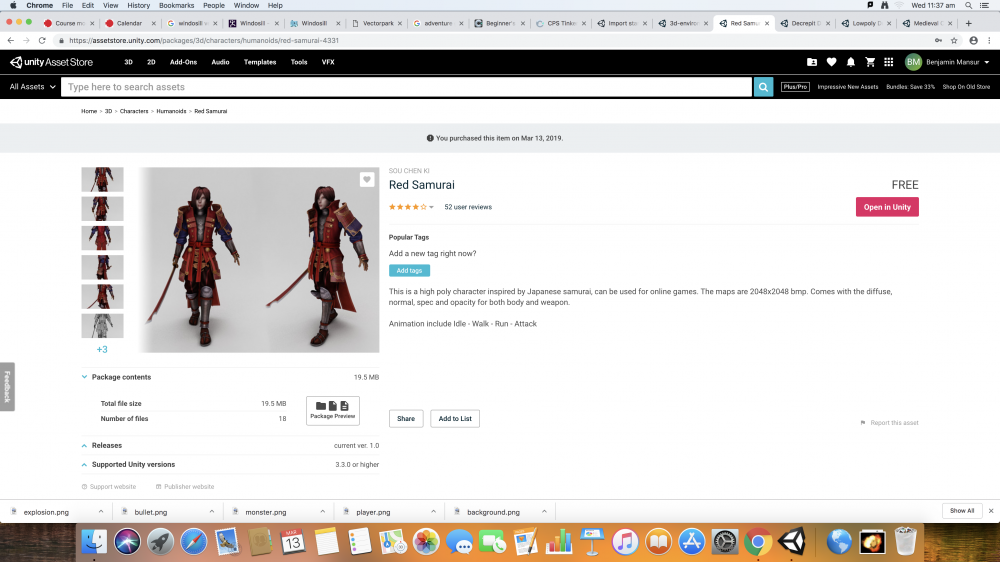This screenshot has height=562, width=1000.
Task: Bookmark page with star icon in address bar
Action: (954, 40)
